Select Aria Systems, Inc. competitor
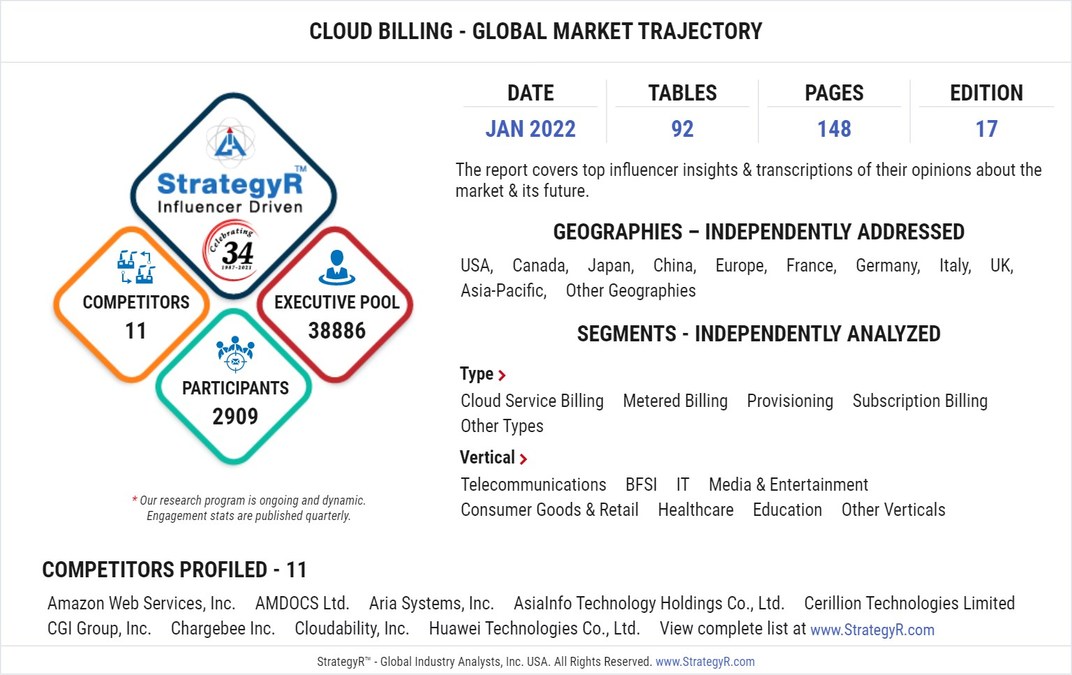Screen dimensions: 1072x675 [431, 603]
